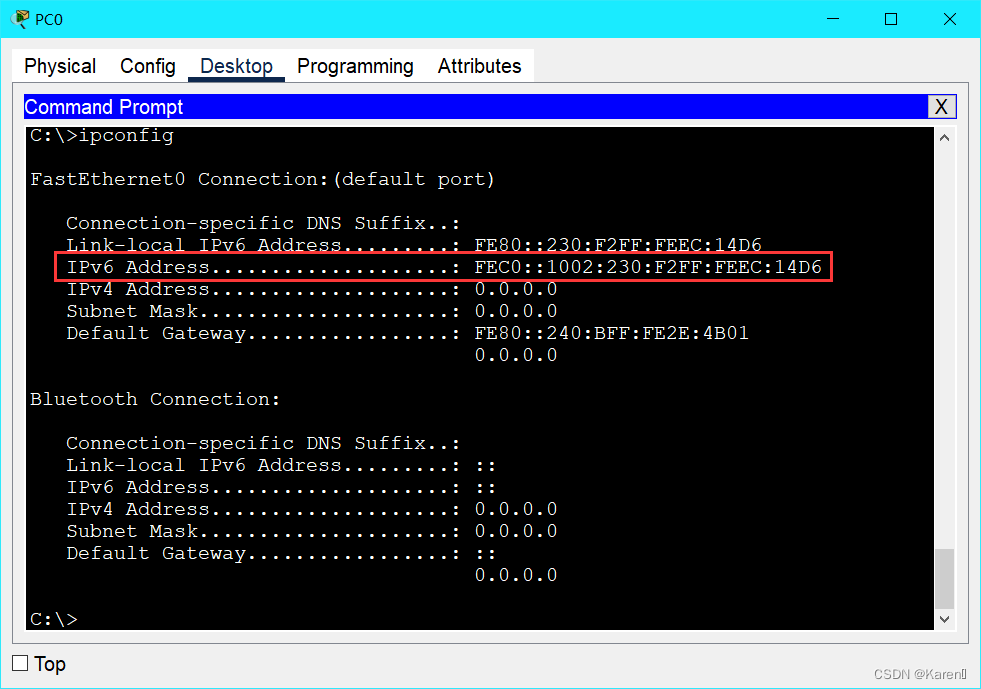The width and height of the screenshot is (981, 689).
Task: Click IPv6 address FEC0::1002:230:F2FF:FEEC:14D6
Action: (x=648, y=267)
